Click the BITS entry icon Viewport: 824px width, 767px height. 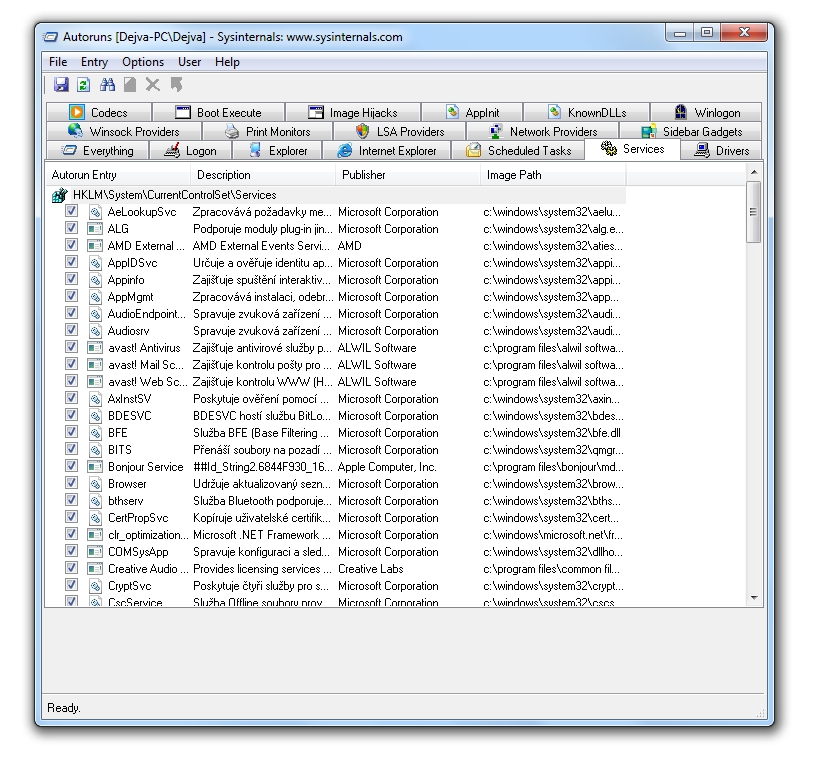point(95,450)
